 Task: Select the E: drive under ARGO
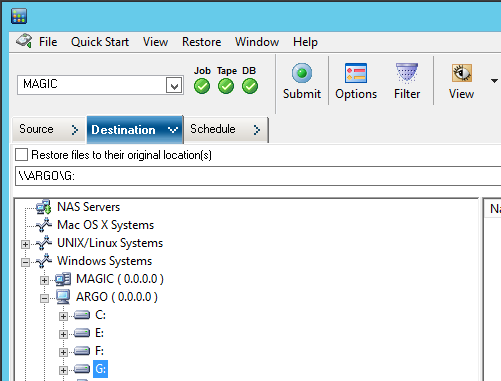(99, 333)
